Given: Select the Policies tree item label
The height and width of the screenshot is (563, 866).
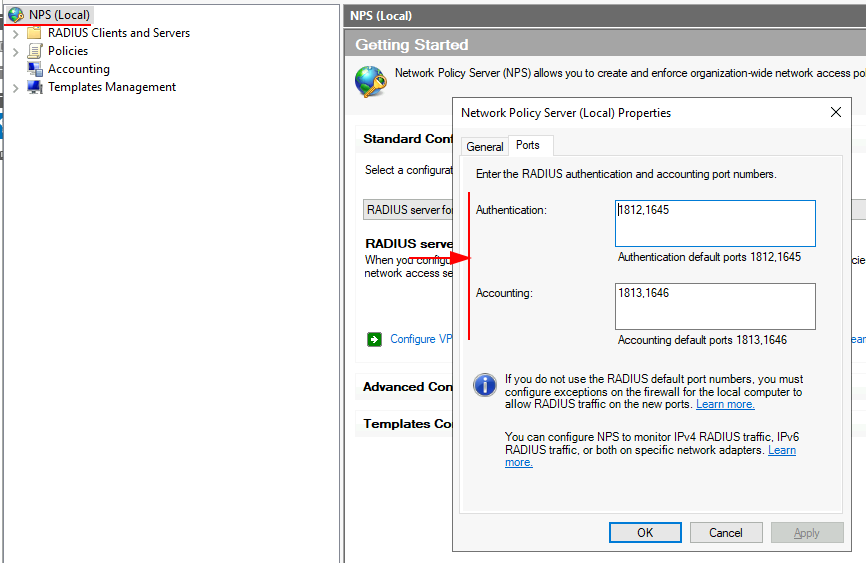Looking at the screenshot, I should click(x=68, y=51).
